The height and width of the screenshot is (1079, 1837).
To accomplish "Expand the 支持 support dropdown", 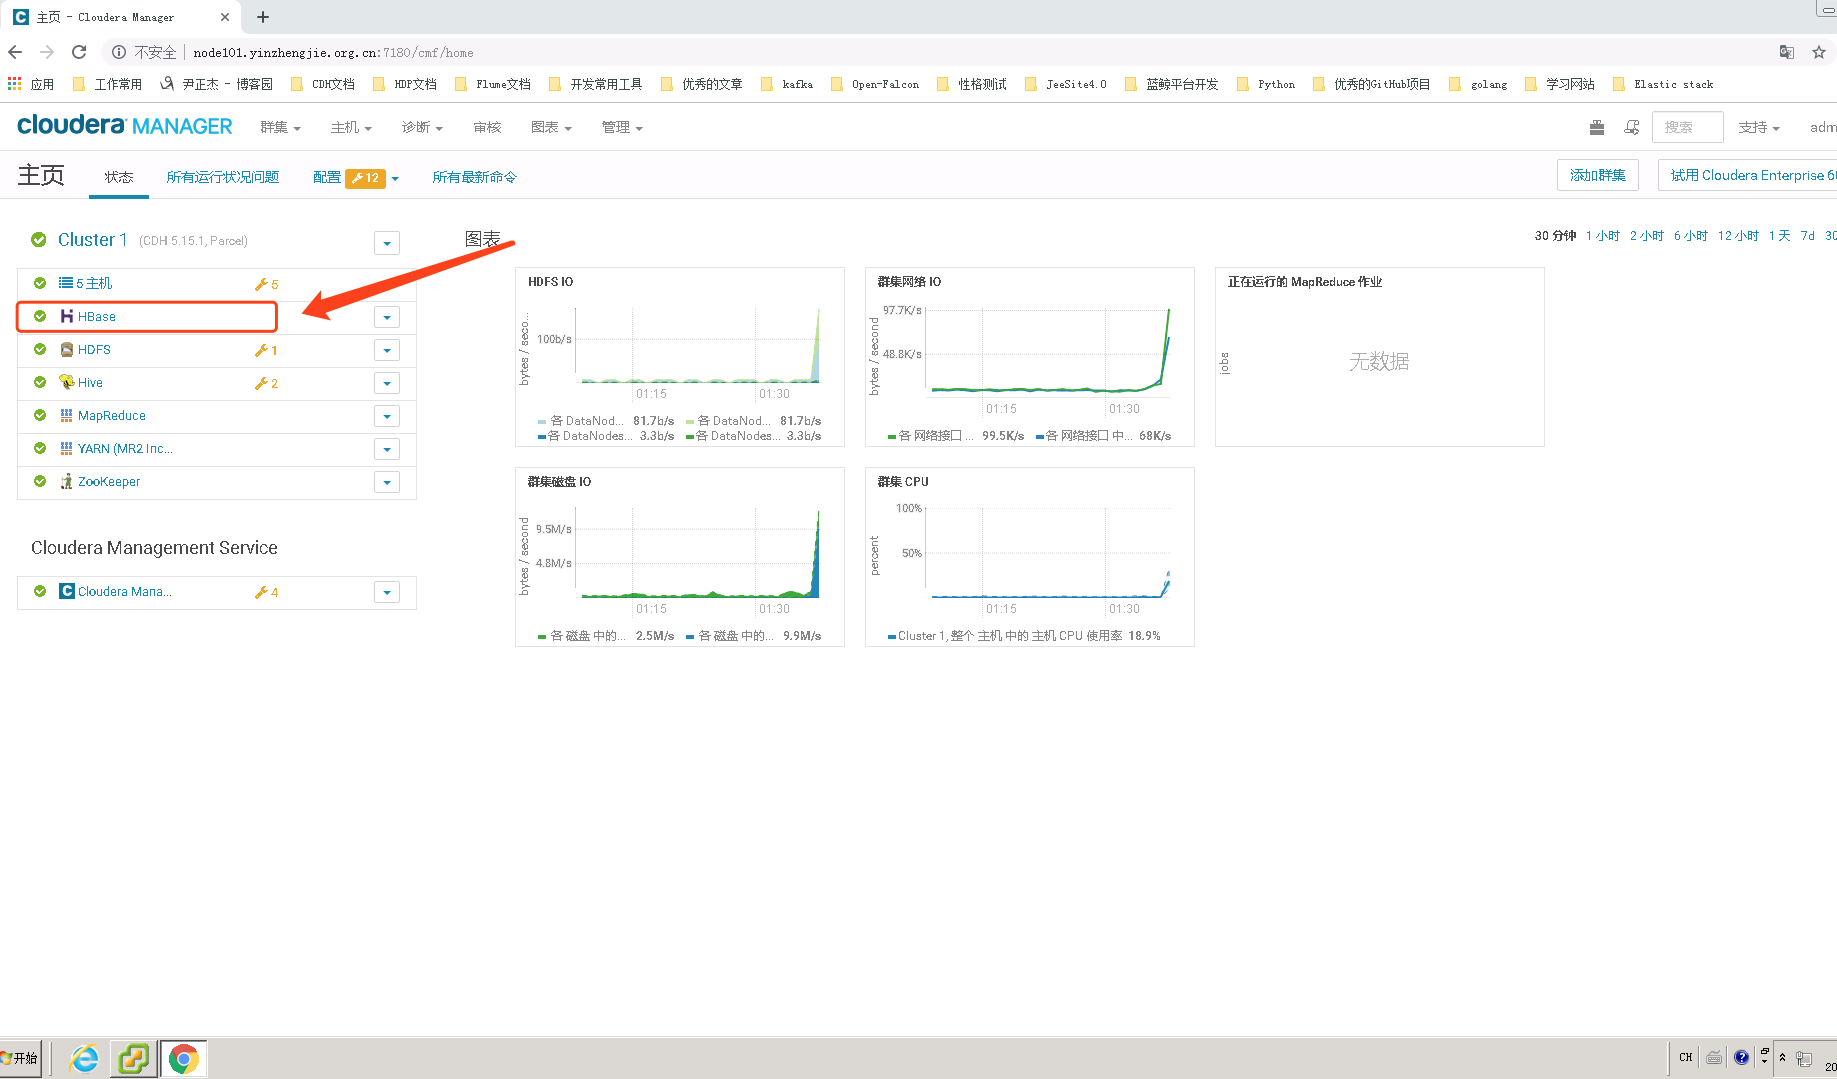I will (1759, 127).
